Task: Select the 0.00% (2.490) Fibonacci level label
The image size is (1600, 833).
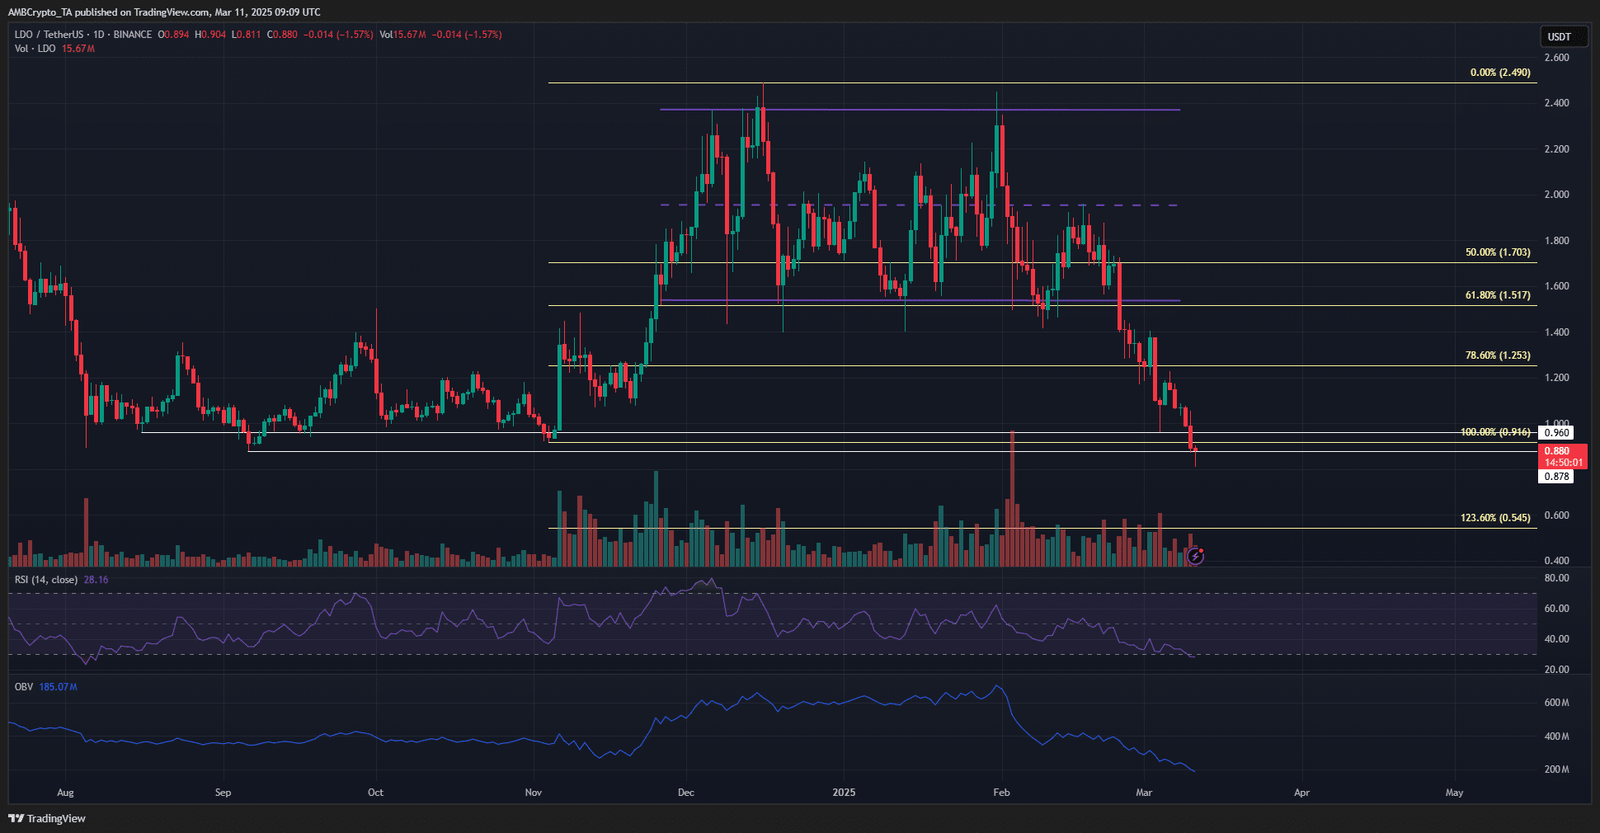Action: click(1499, 73)
